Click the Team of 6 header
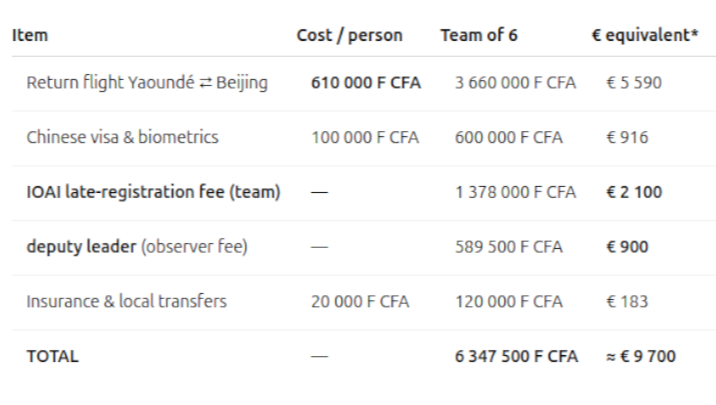The width and height of the screenshot is (716, 405). tap(479, 35)
